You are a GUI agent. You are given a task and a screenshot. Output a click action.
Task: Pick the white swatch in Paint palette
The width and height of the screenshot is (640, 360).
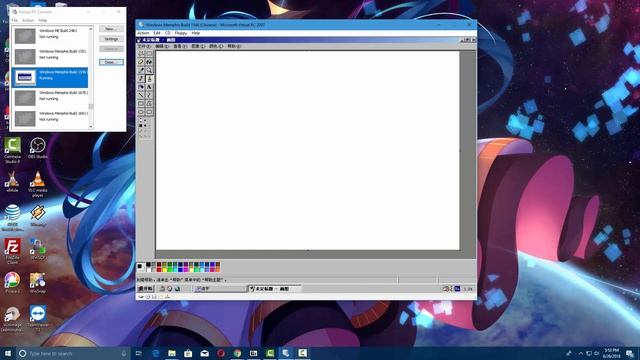(149, 269)
